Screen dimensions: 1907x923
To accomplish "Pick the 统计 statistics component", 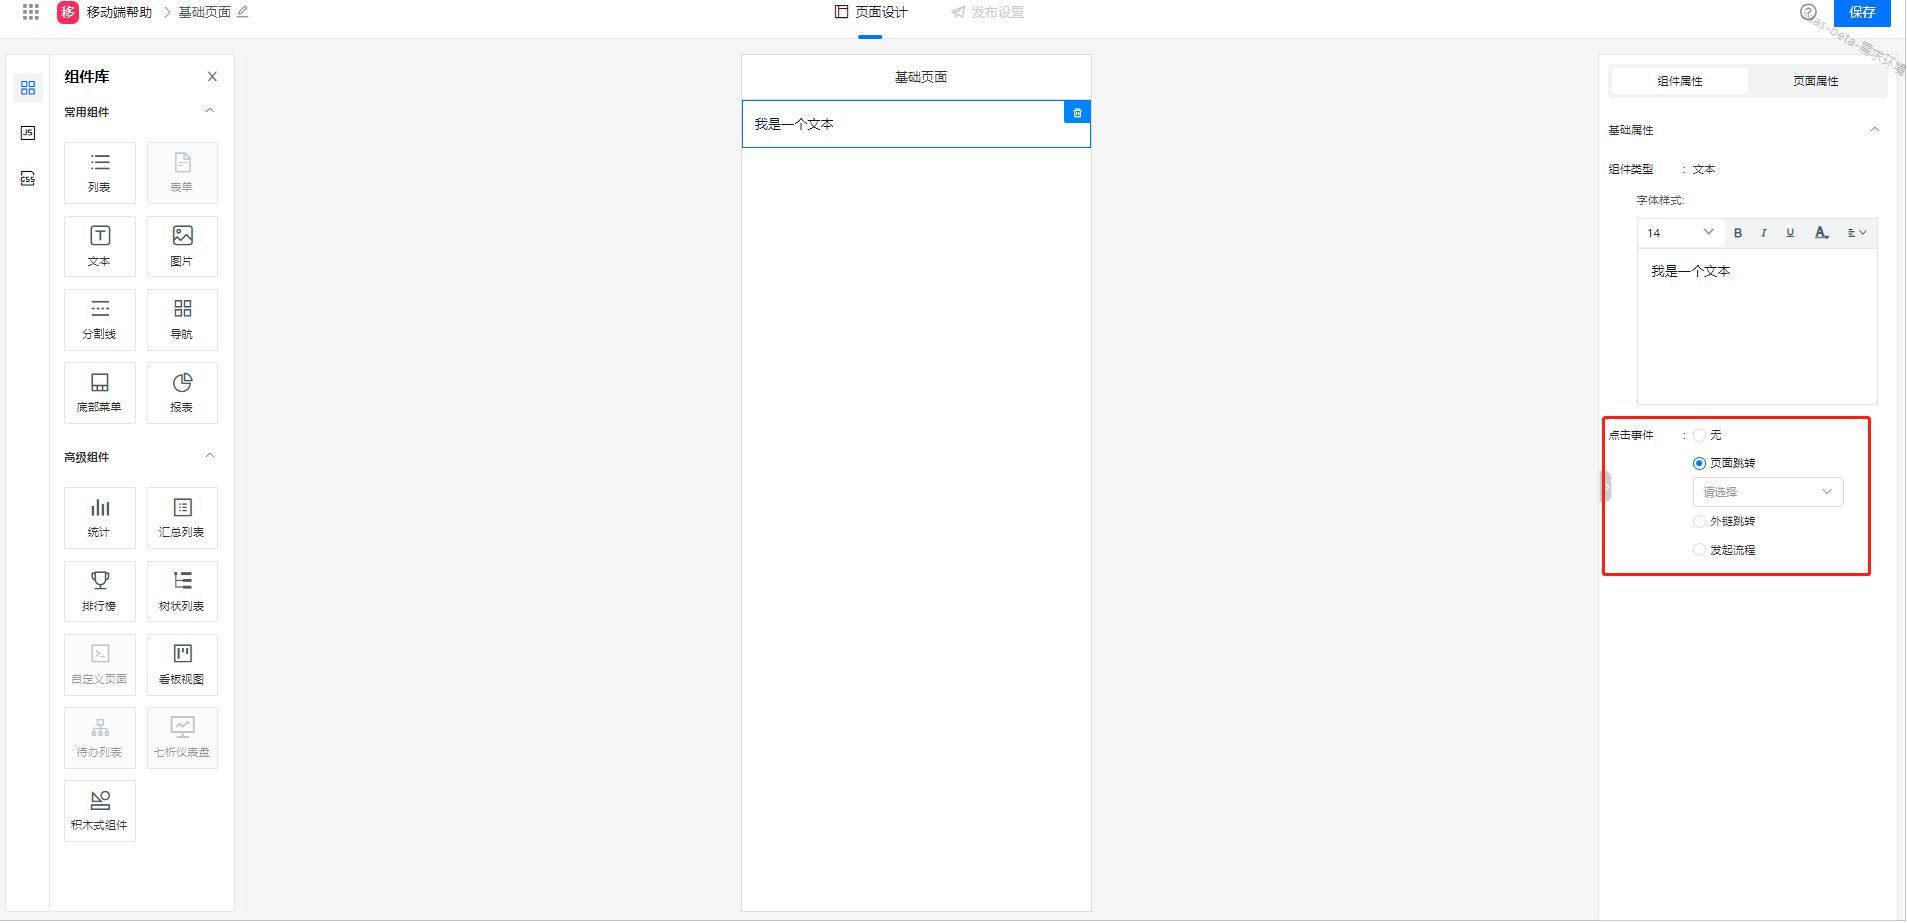I will (100, 518).
